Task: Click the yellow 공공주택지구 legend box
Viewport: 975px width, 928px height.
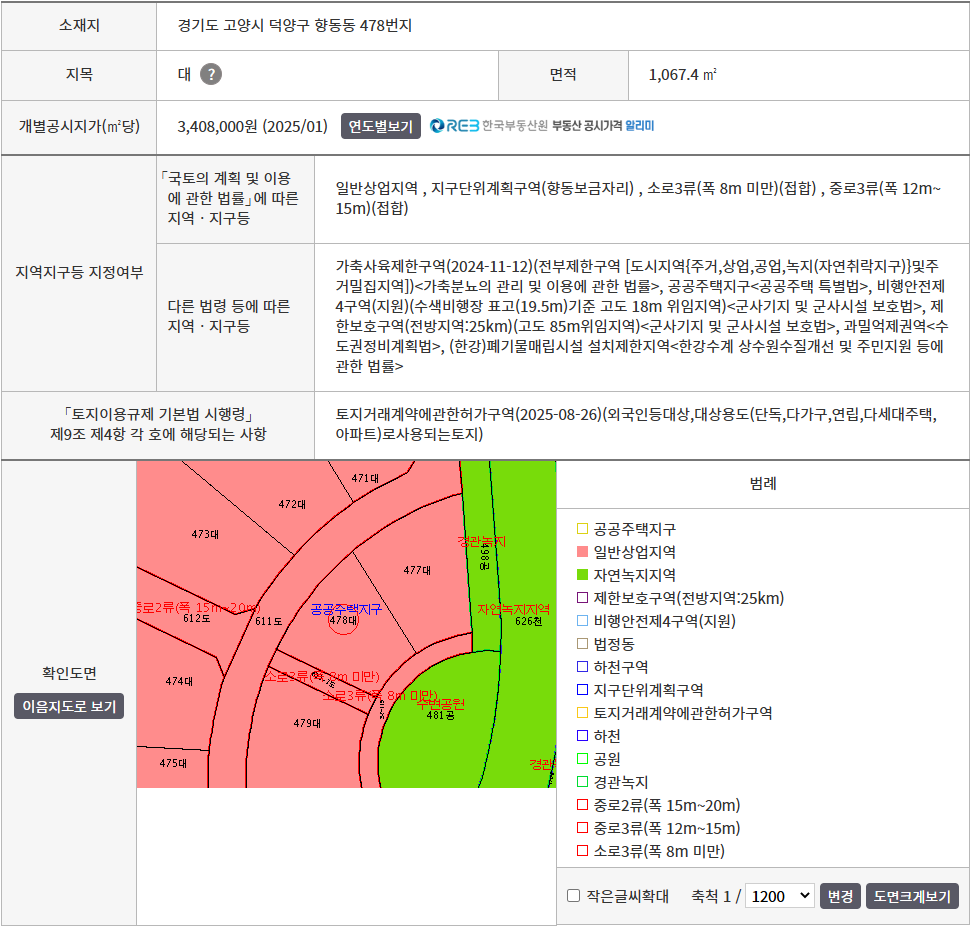Action: click(583, 529)
